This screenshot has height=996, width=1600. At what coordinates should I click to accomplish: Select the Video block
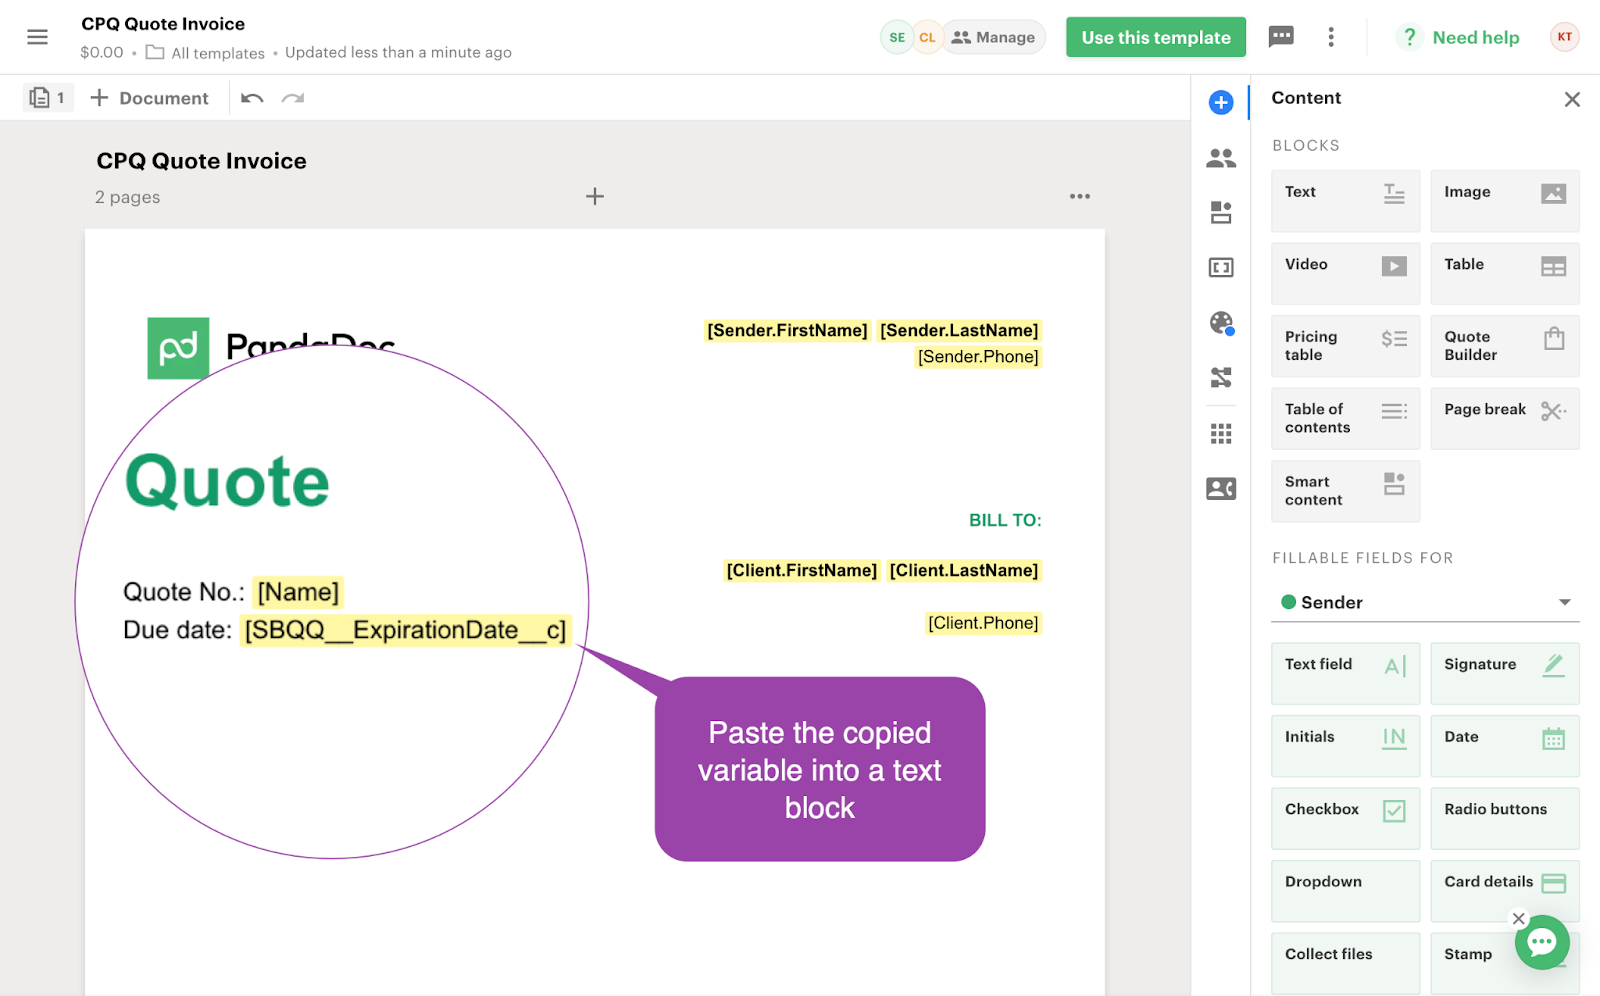pos(1345,273)
